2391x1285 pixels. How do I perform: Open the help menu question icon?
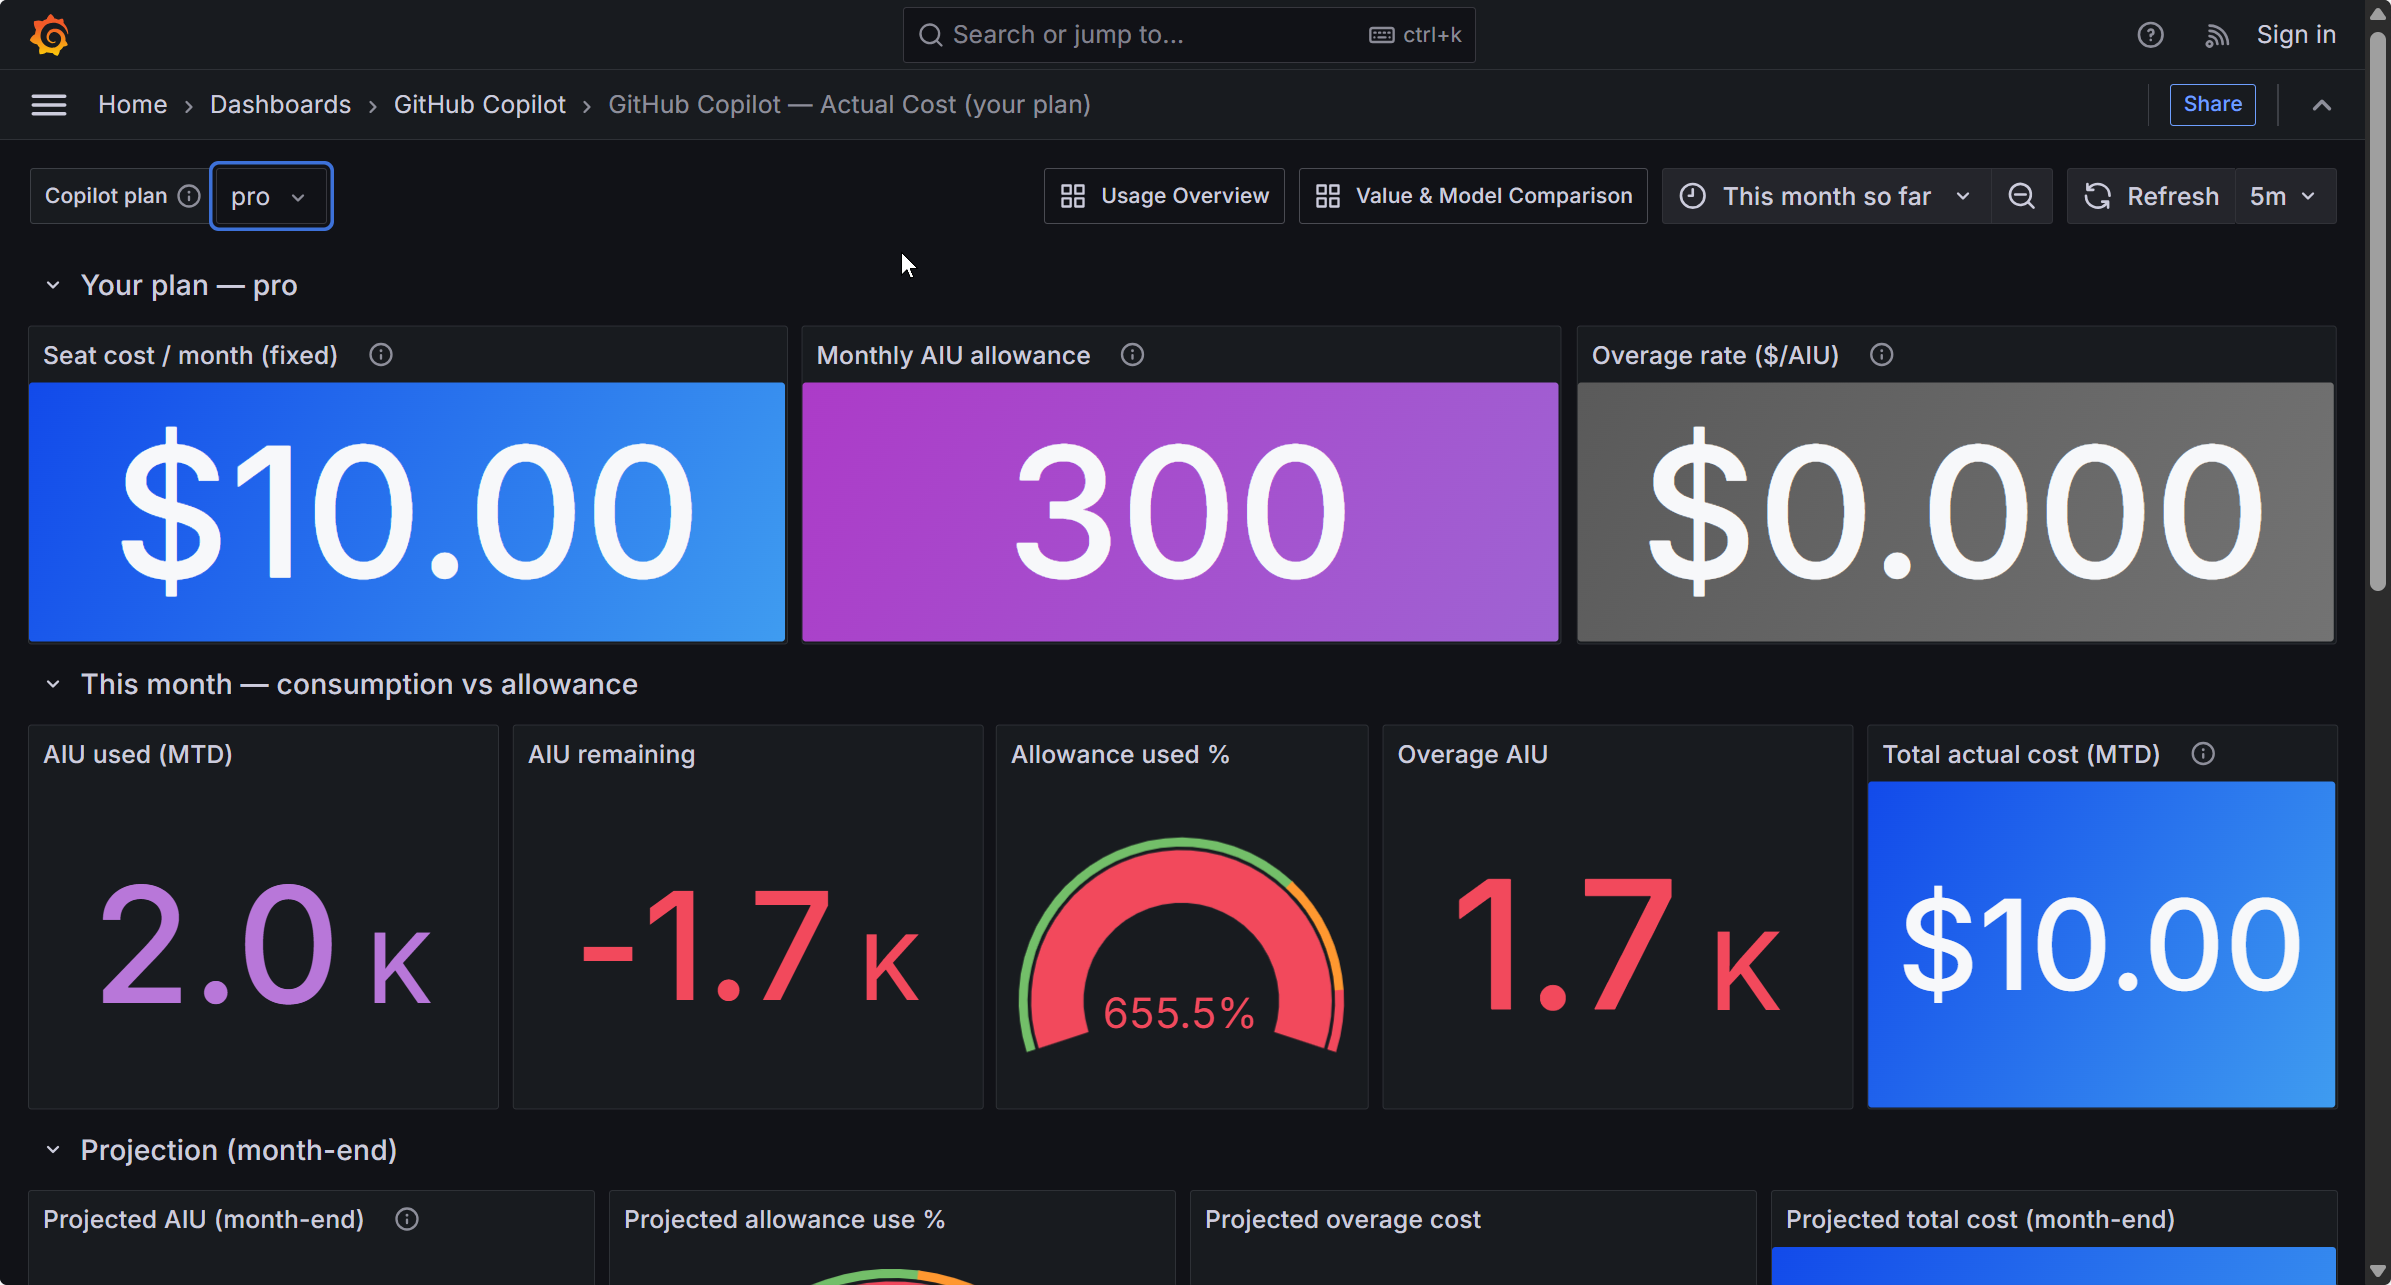2150,35
